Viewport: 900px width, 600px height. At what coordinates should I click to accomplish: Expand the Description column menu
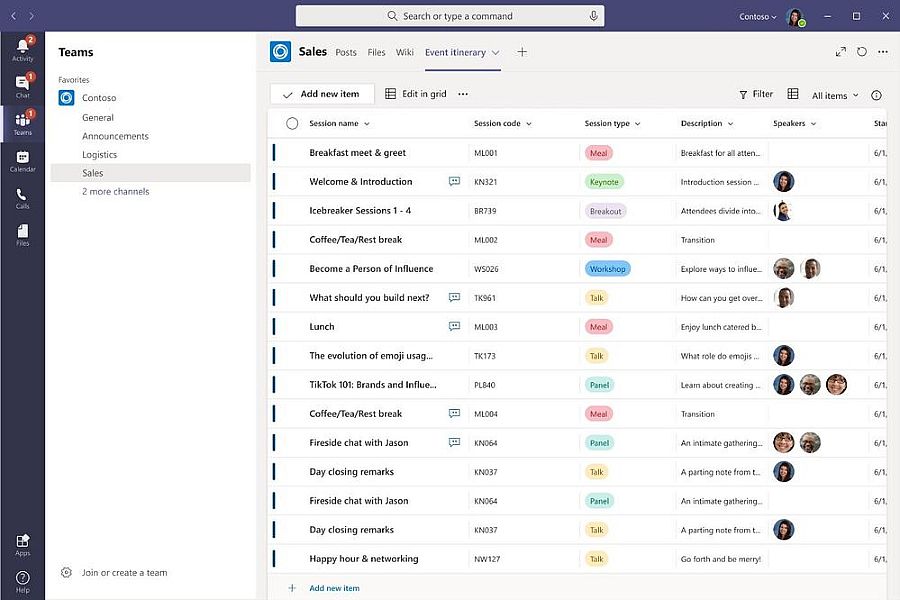pyautogui.click(x=731, y=124)
